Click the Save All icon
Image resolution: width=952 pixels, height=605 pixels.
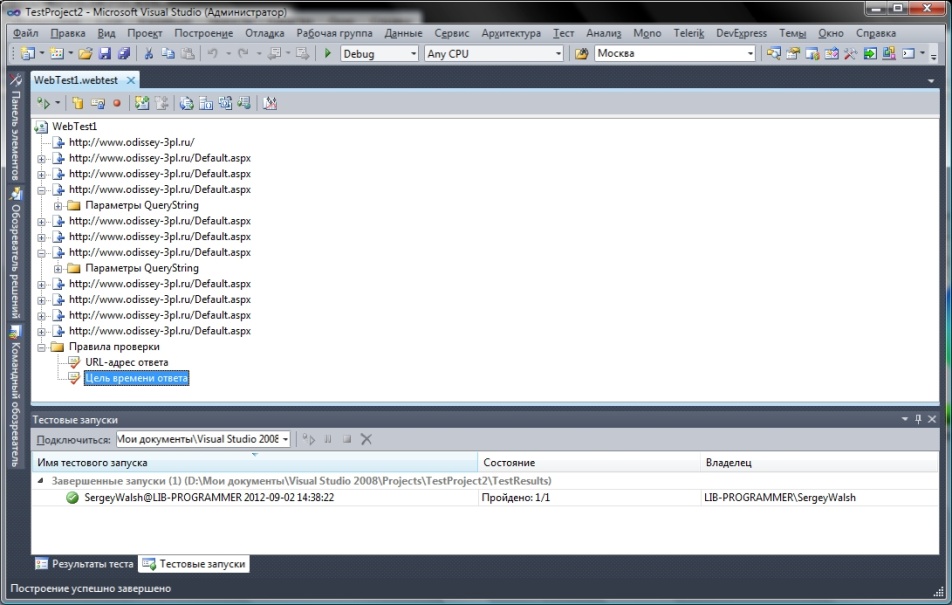[124, 53]
